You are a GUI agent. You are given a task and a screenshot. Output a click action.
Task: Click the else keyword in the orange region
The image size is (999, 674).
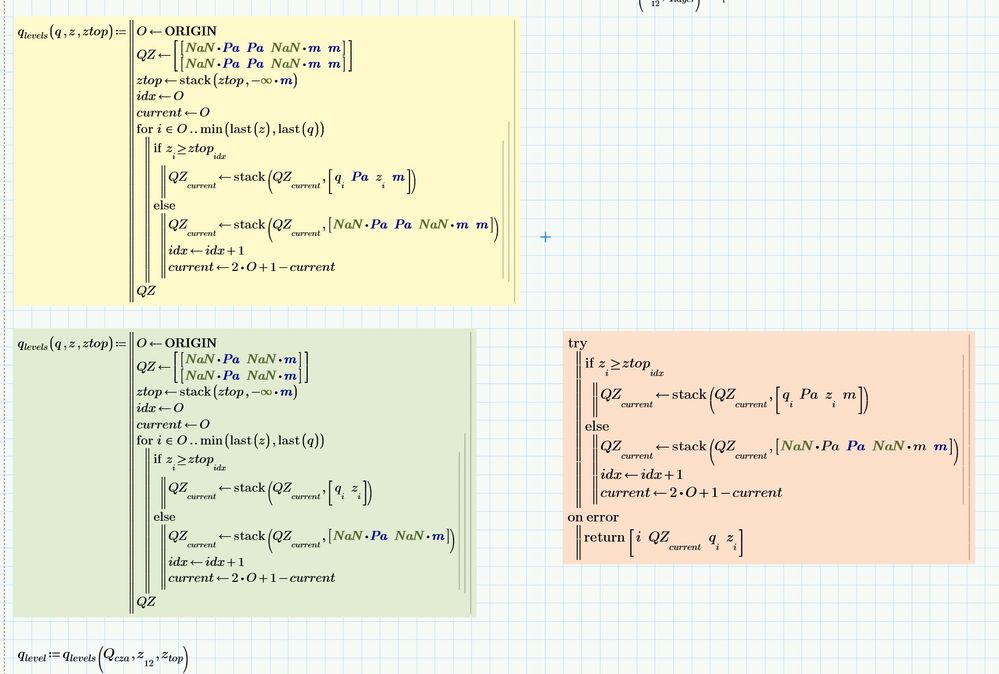tap(597, 426)
